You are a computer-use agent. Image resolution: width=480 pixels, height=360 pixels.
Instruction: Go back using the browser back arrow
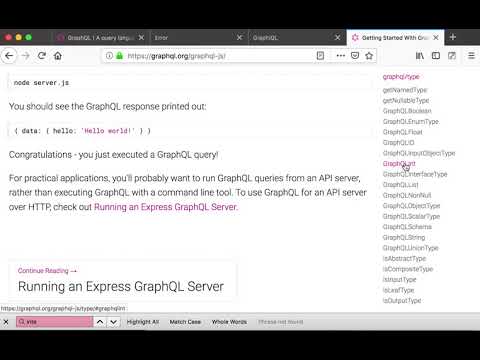point(9,56)
